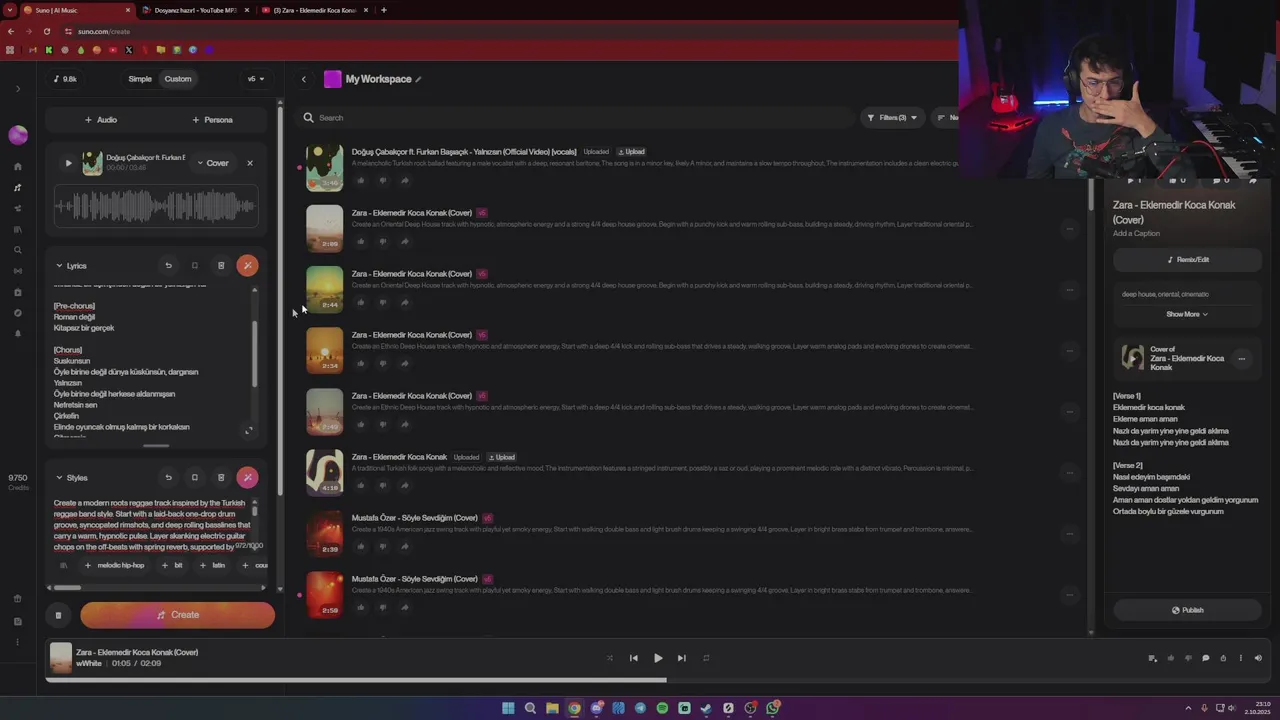Open the queue icon in the player
Image resolution: width=1280 pixels, height=720 pixels.
point(1152,658)
